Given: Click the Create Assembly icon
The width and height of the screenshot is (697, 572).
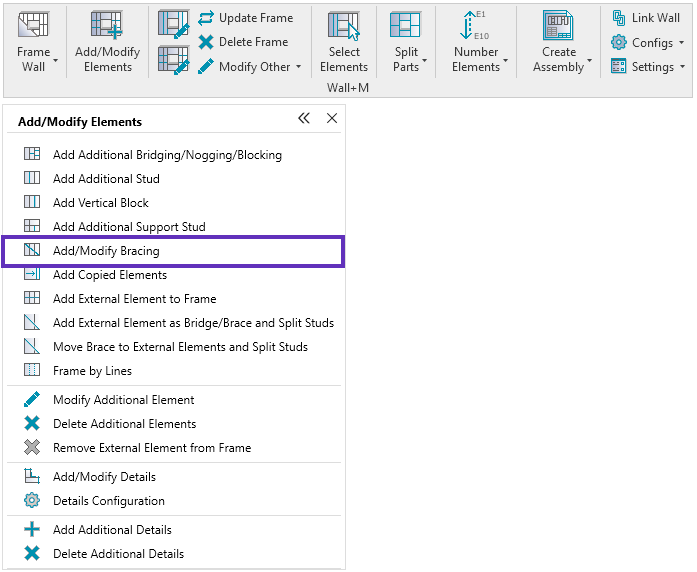Looking at the screenshot, I should click(x=558, y=26).
